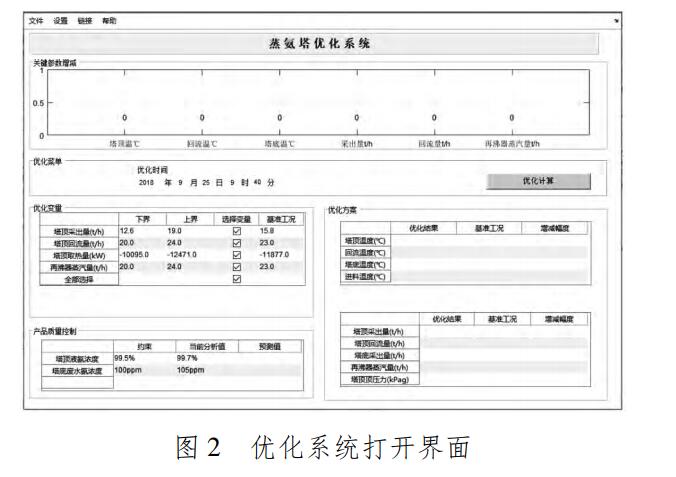
Task: Click the 塔顶采出量 lower bound field 12.6
Action: (x=128, y=231)
